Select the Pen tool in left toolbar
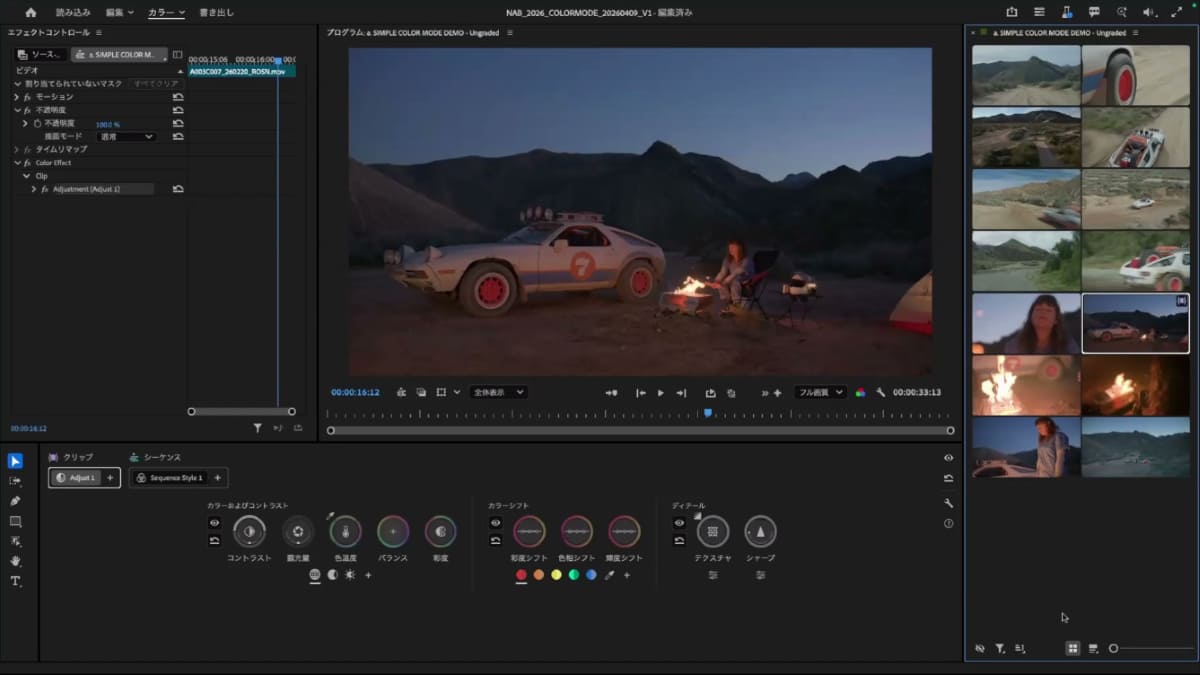The width and height of the screenshot is (1200, 675). [x=15, y=500]
